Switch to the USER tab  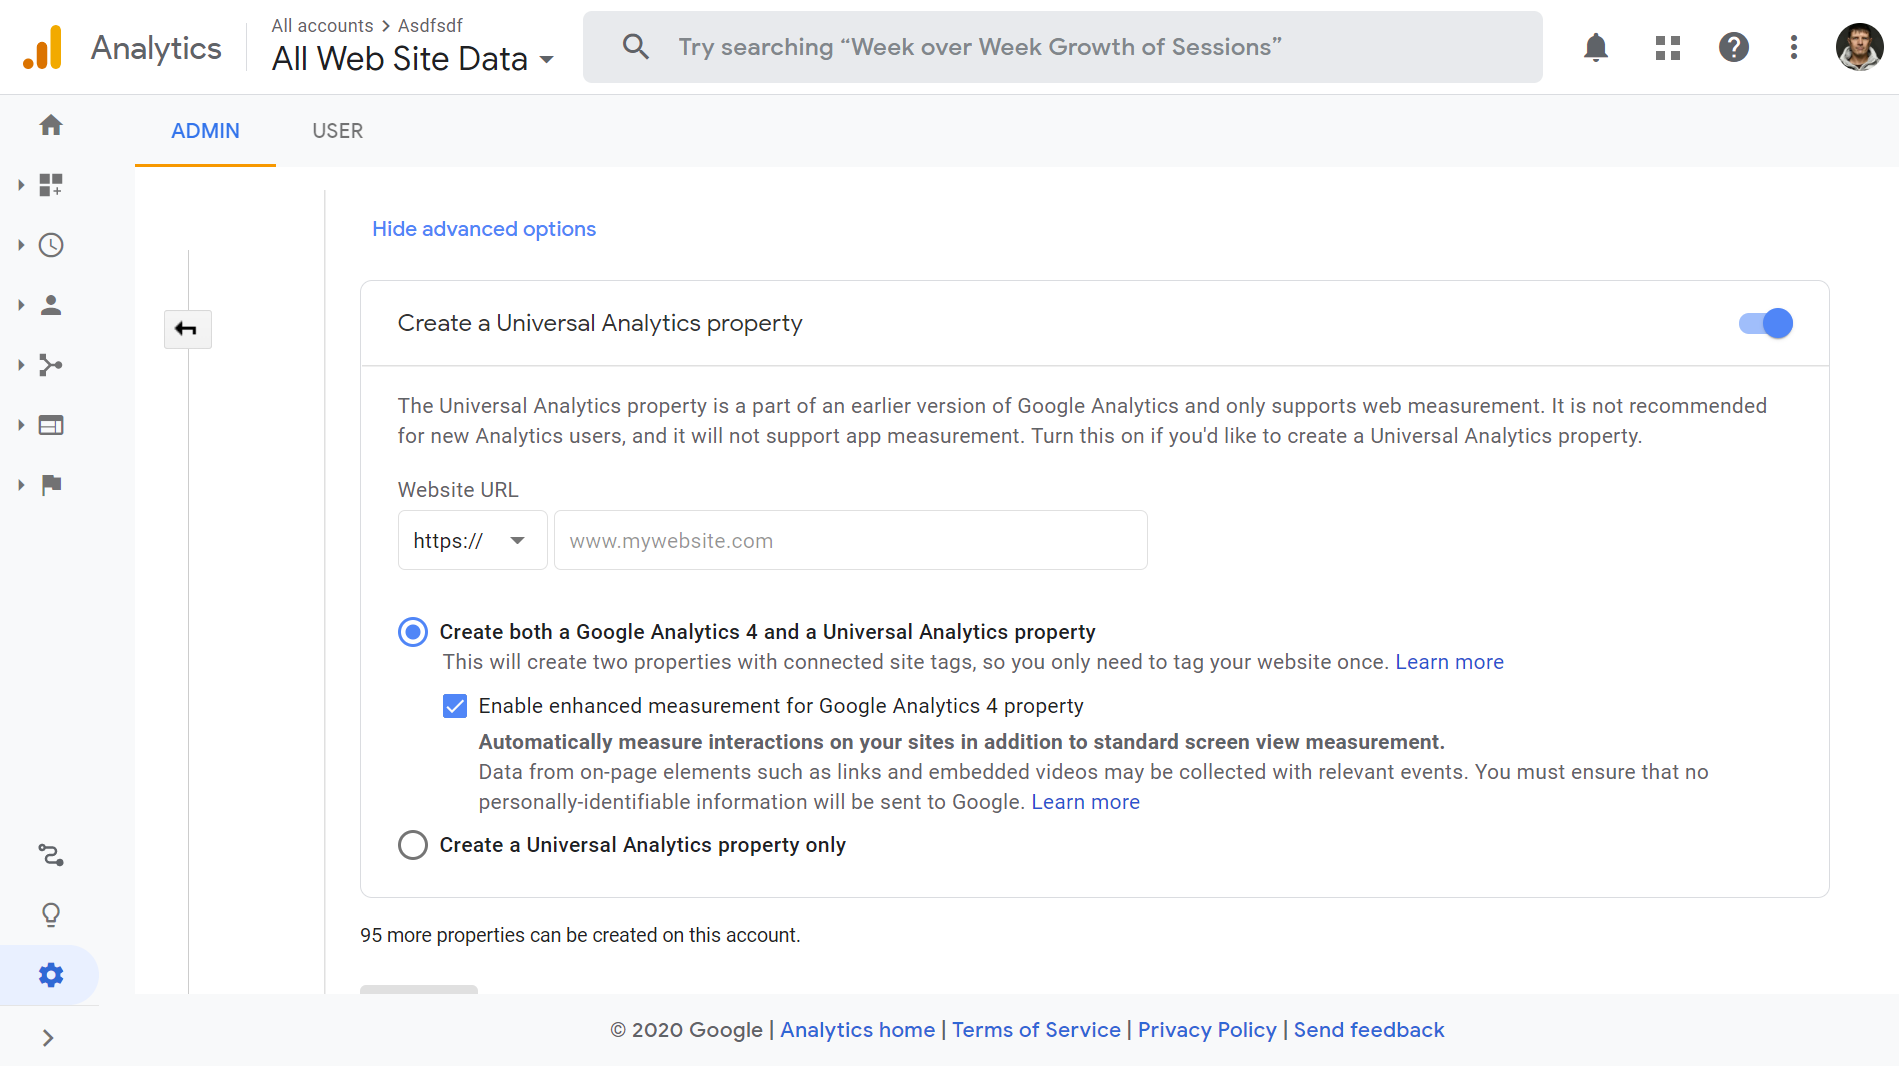coord(337,131)
